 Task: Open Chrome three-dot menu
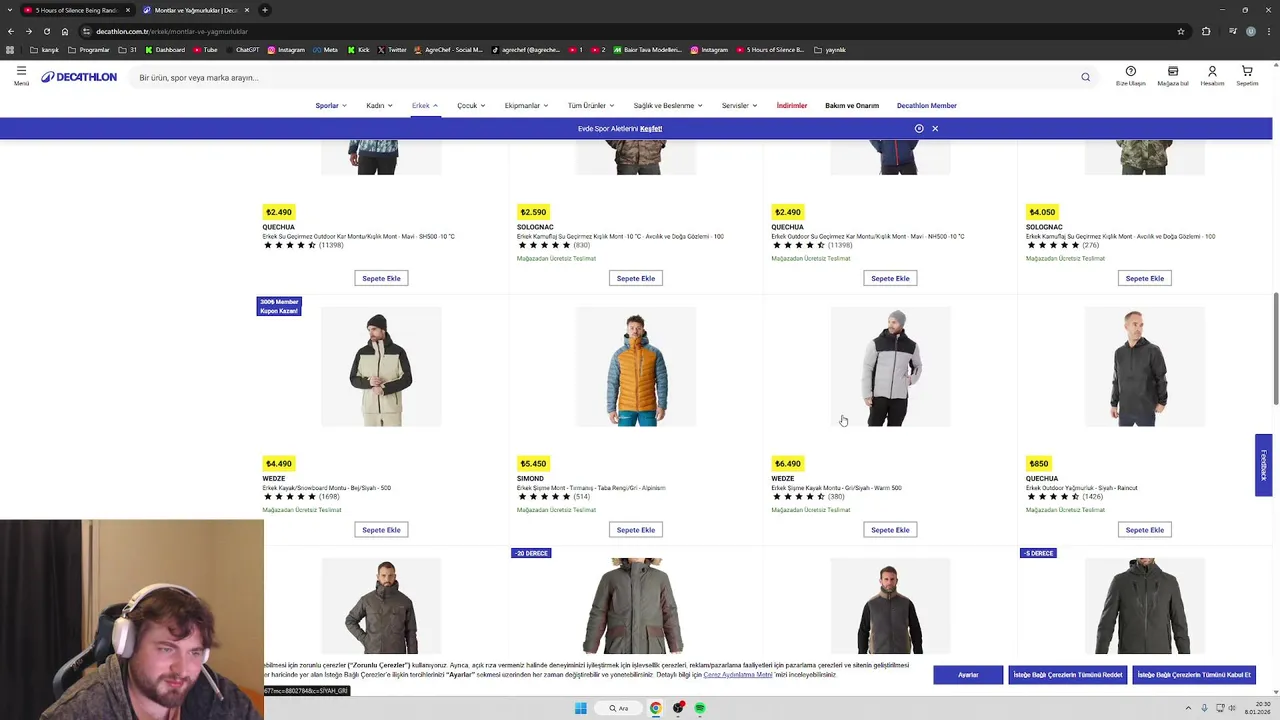point(1267,31)
